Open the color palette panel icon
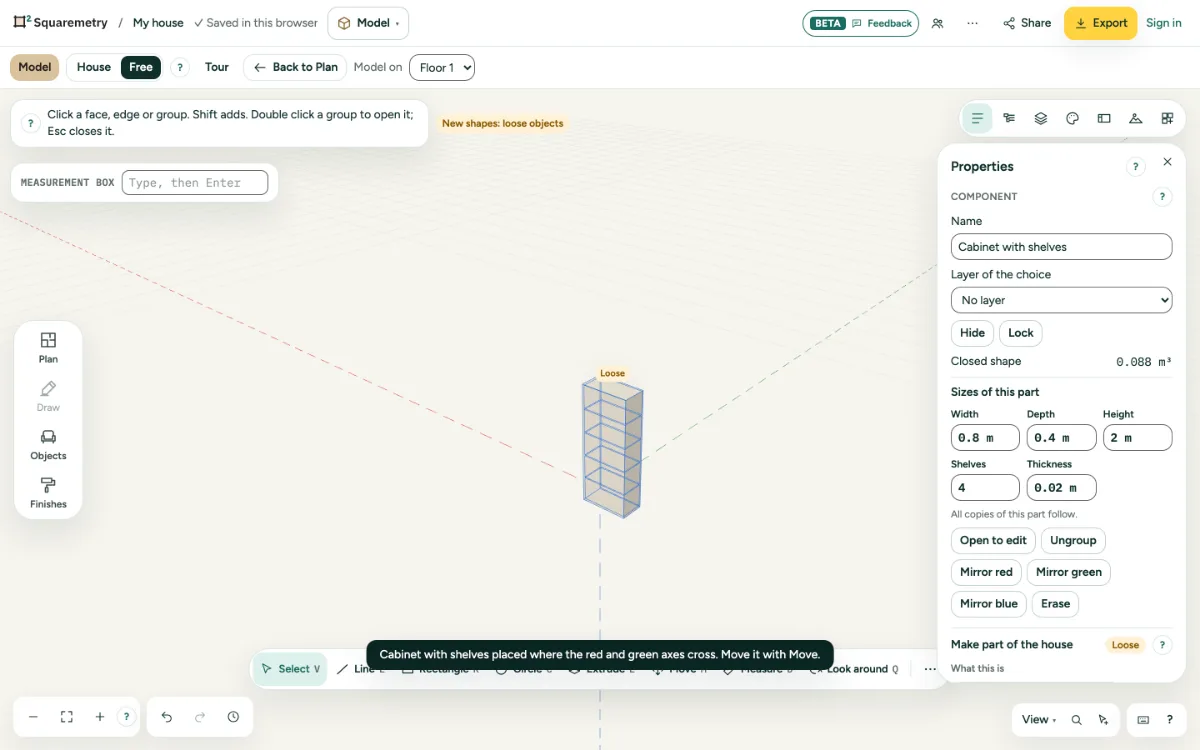The width and height of the screenshot is (1200, 750). coord(1073,118)
